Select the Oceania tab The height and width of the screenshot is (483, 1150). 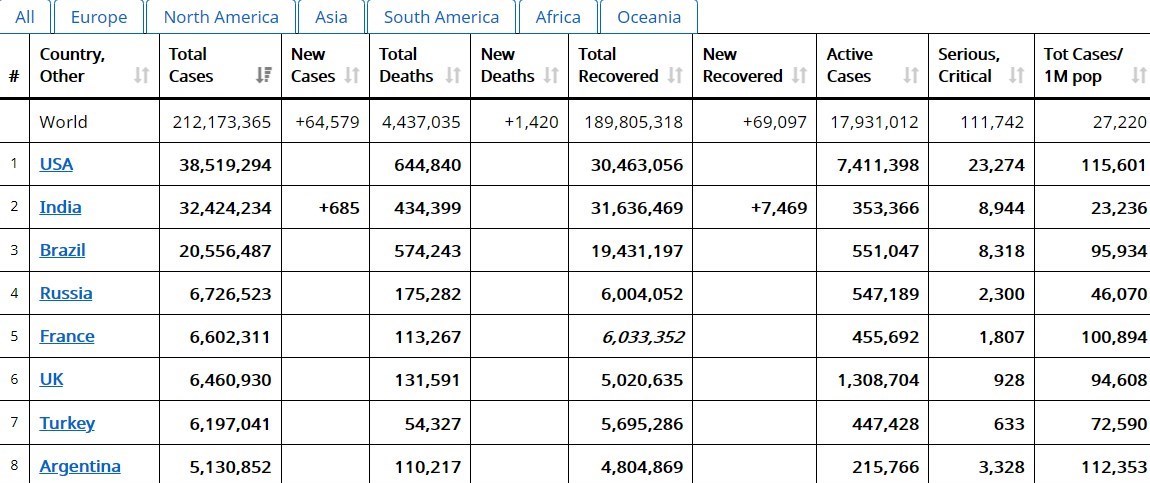pyautogui.click(x=649, y=17)
